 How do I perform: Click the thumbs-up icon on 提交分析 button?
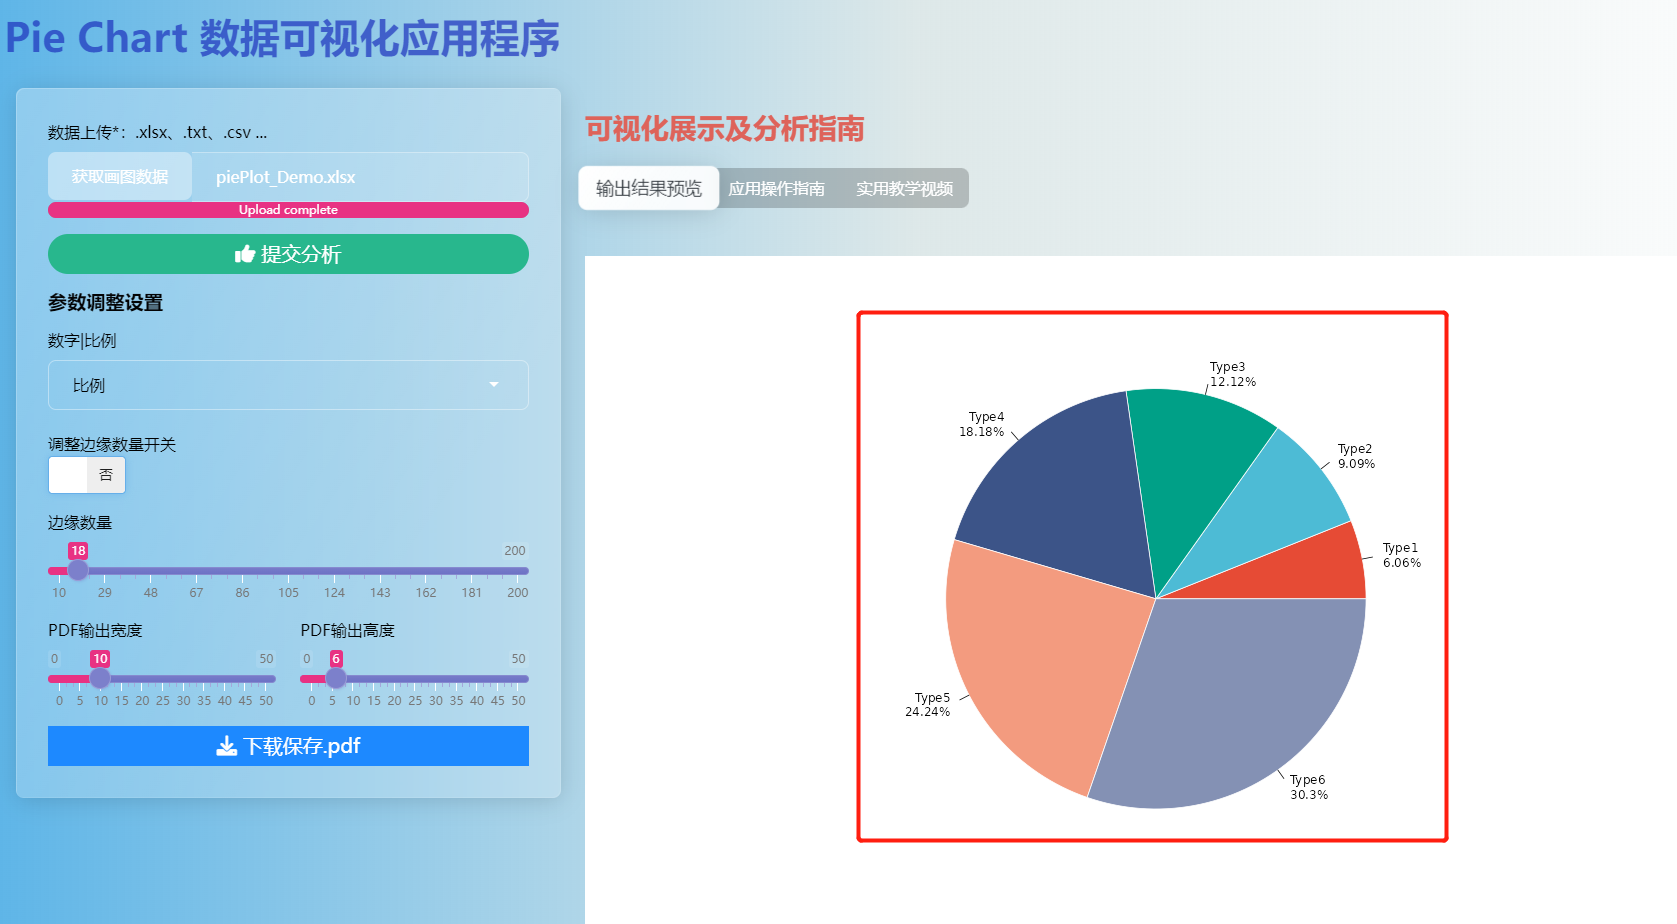(245, 254)
